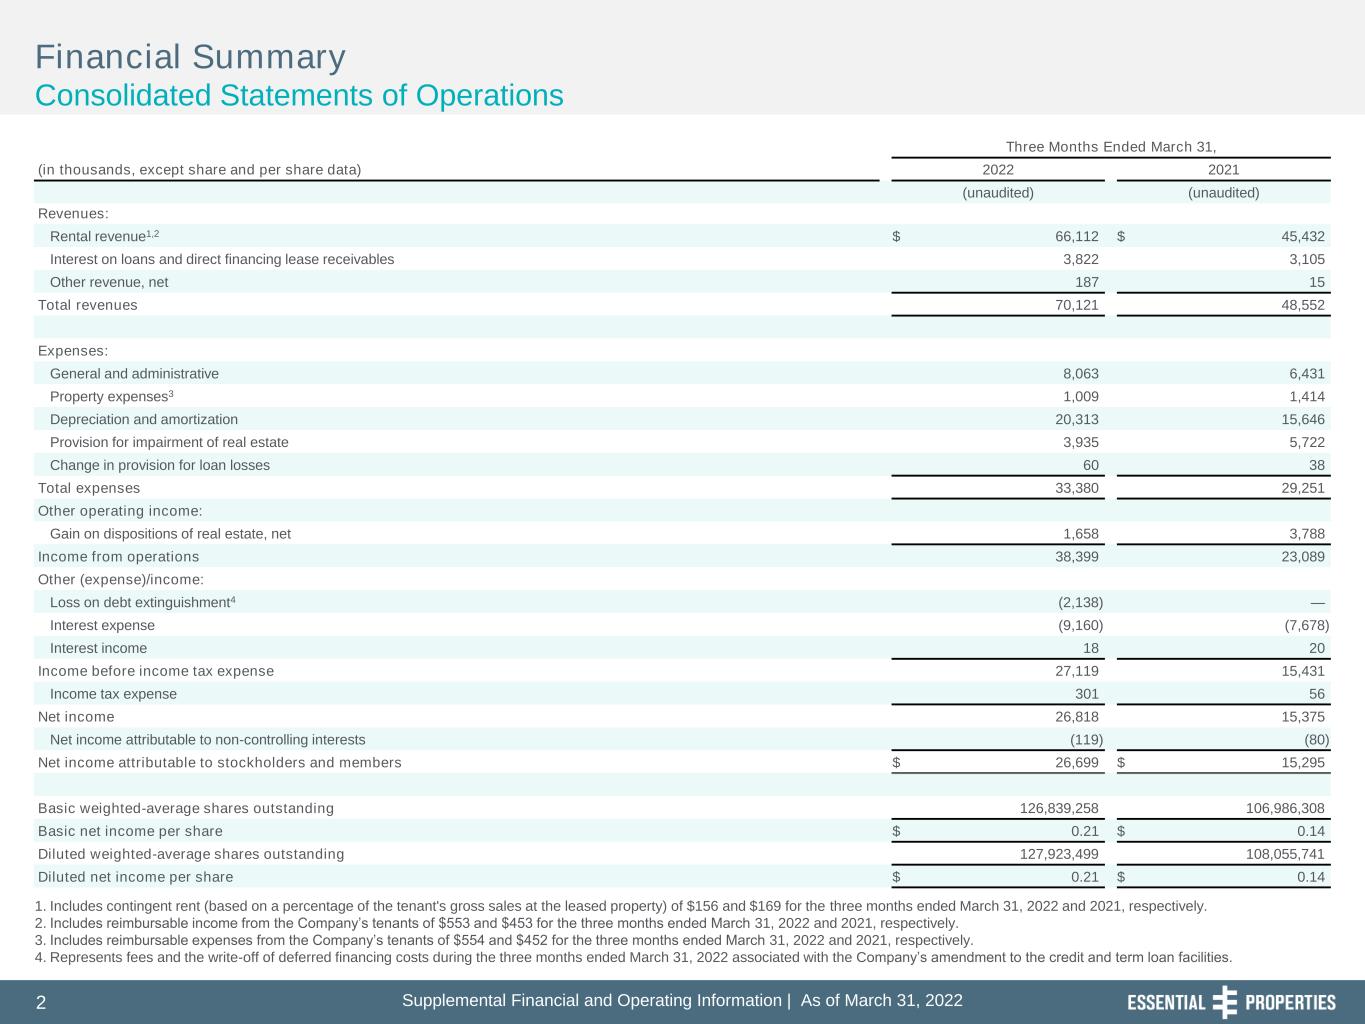Click basic shares value 106,986,308
The height and width of the screenshot is (1024, 1365).
[1285, 808]
